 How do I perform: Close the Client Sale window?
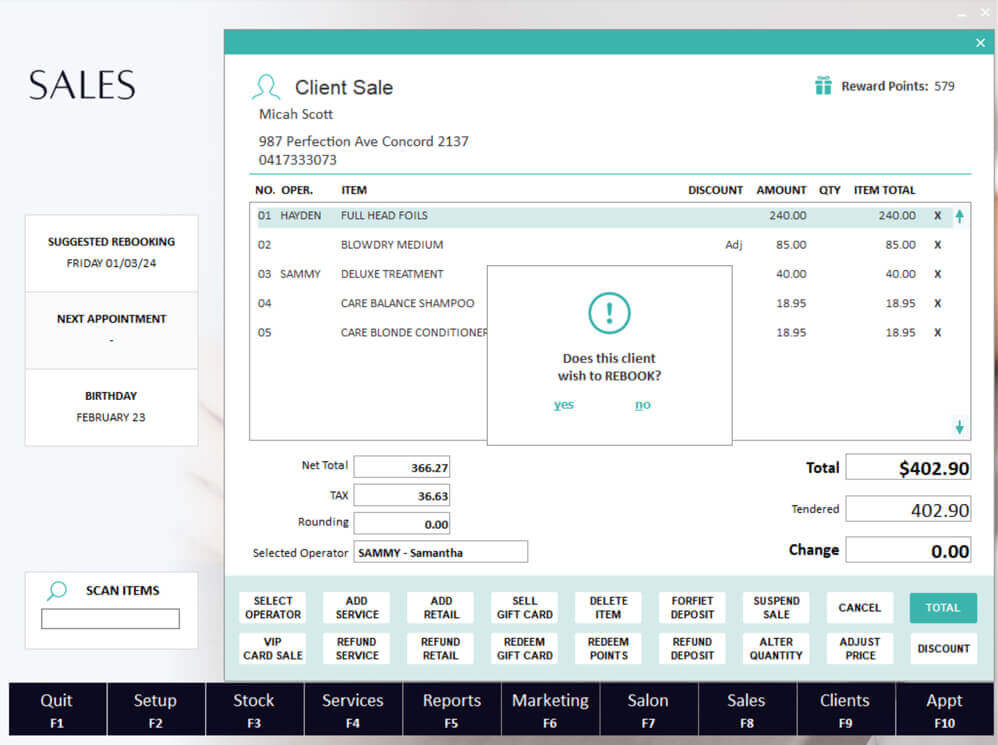coord(980,42)
